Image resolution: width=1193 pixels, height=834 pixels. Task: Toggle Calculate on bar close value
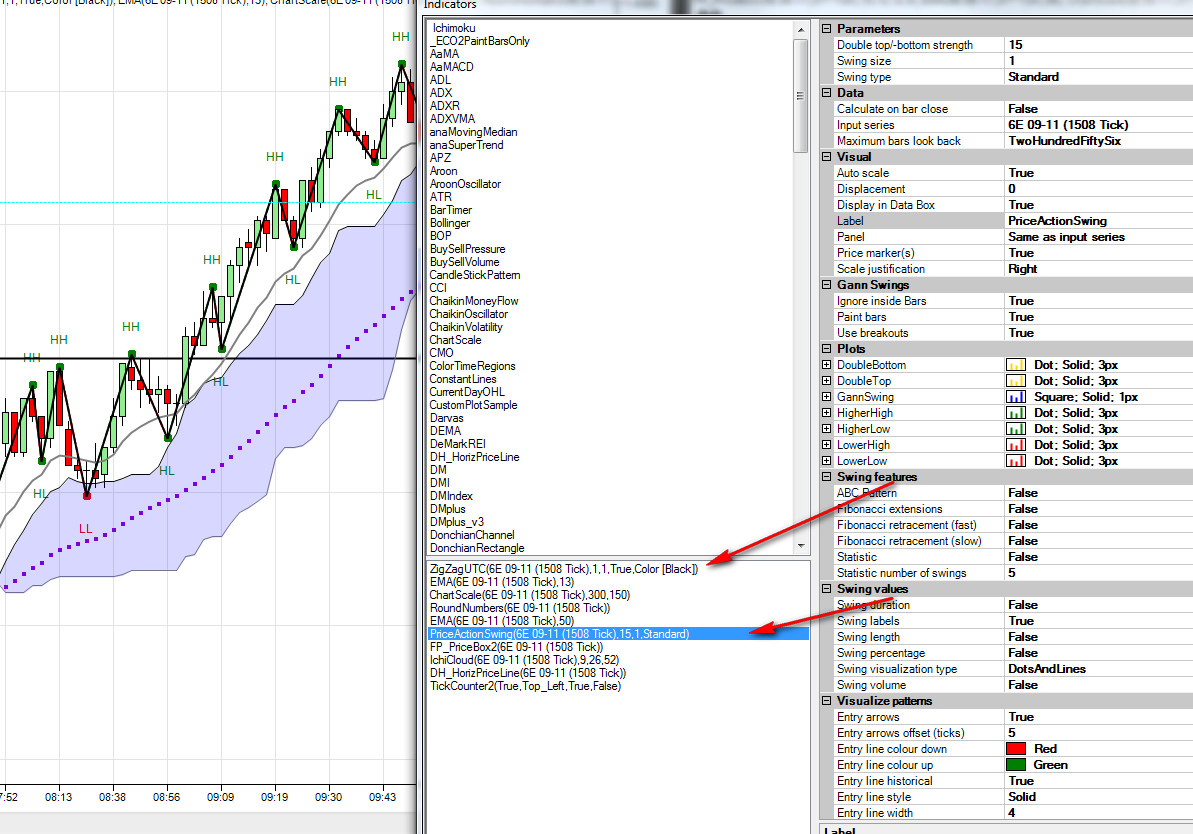click(x=1099, y=109)
